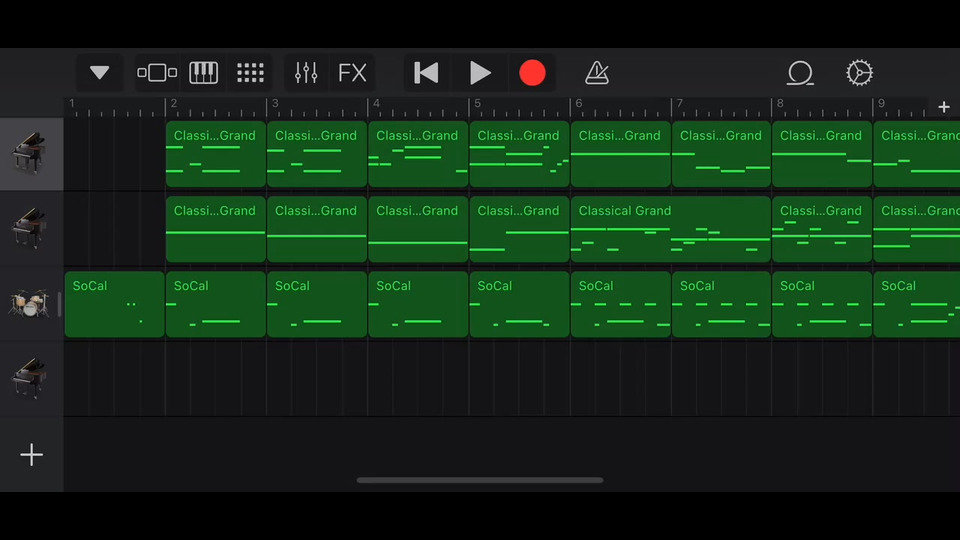The width and height of the screenshot is (960, 540).
Task: Start recording with the red Record button
Action: tap(532, 73)
